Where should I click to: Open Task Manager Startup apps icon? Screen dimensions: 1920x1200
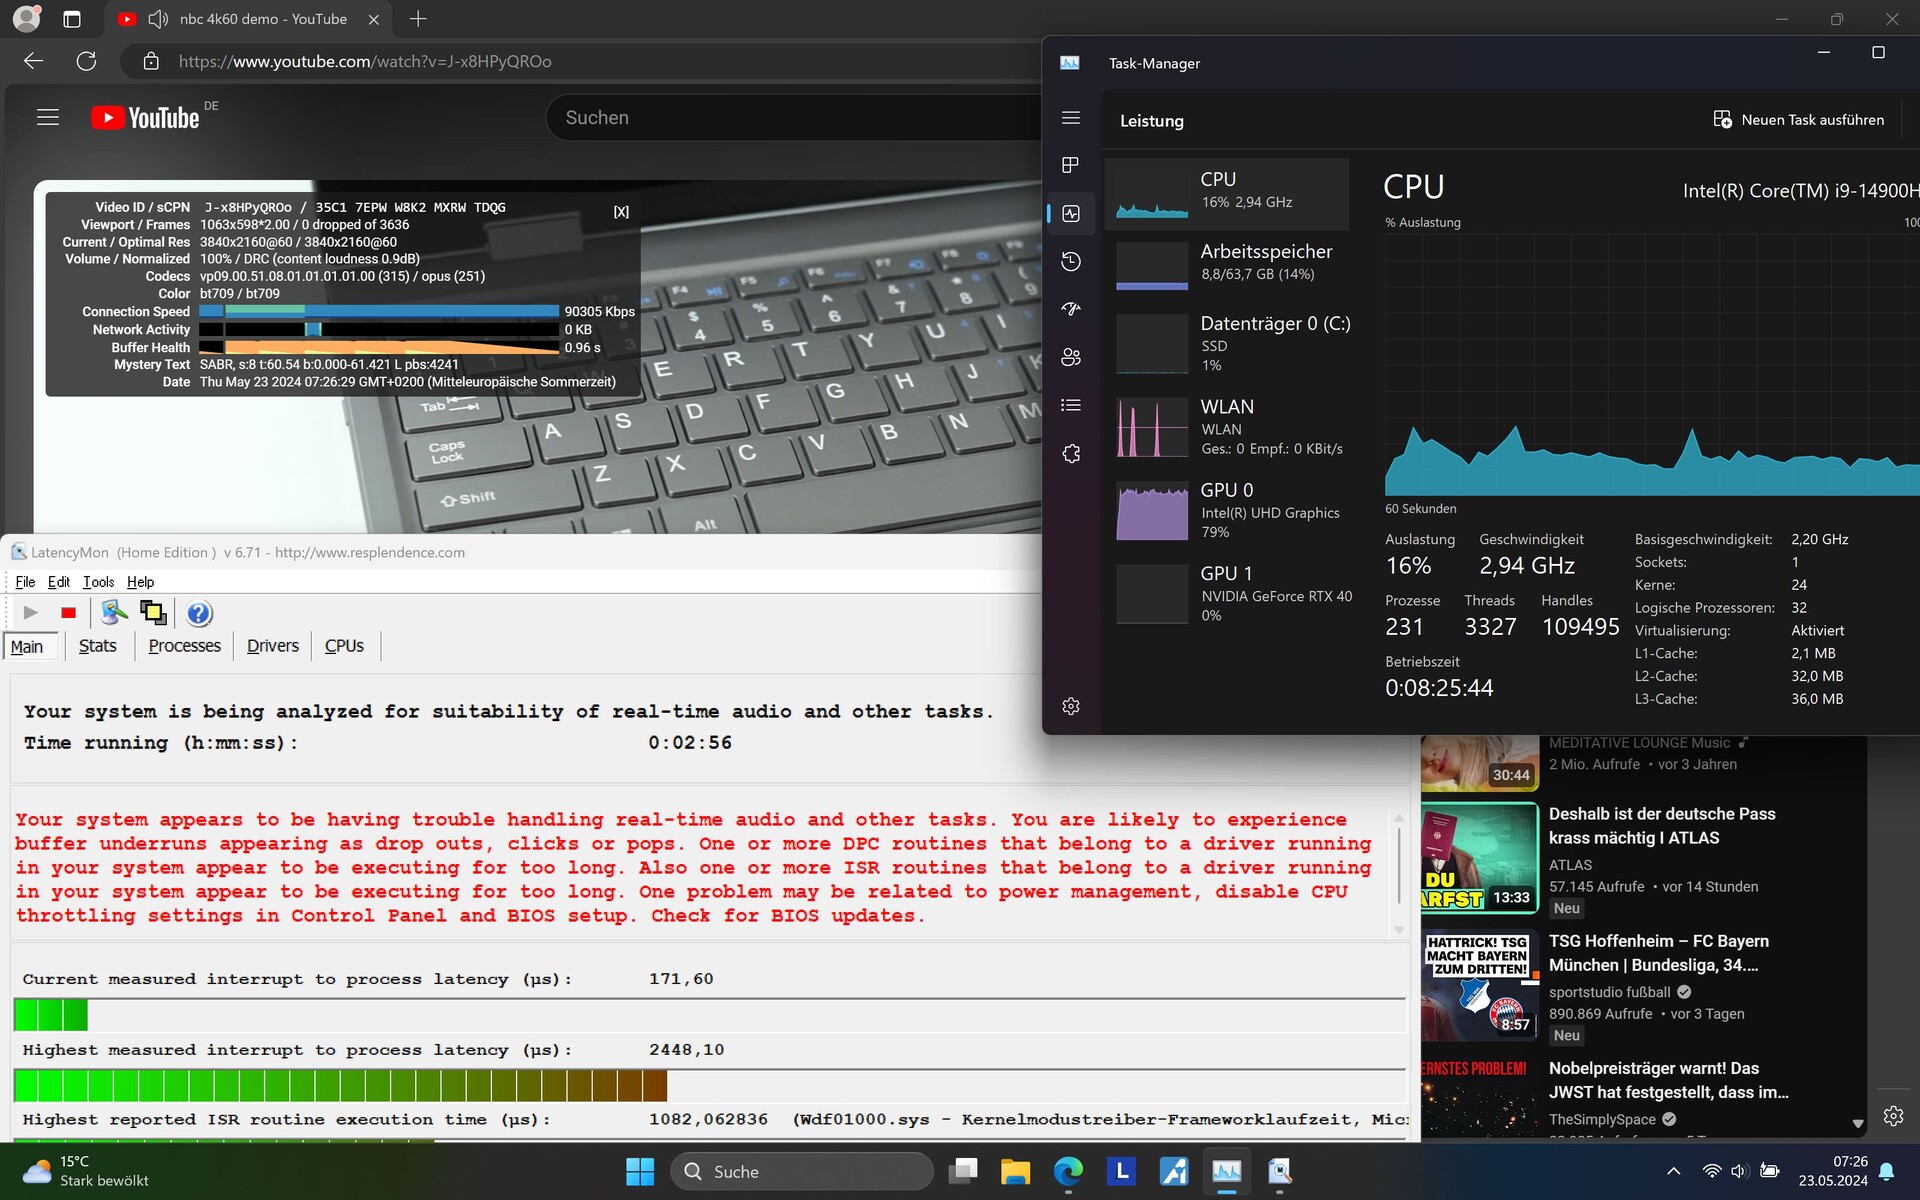1071,309
